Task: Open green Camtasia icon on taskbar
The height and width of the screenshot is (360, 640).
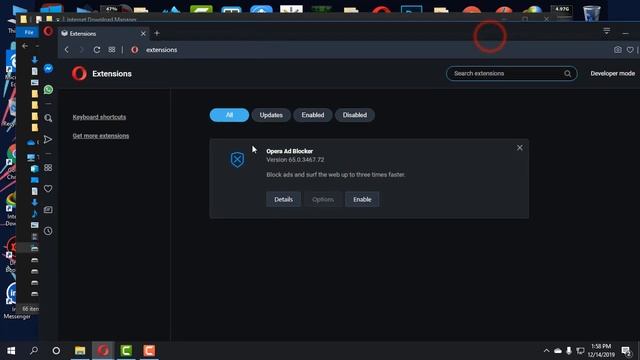Action: [x=126, y=351]
